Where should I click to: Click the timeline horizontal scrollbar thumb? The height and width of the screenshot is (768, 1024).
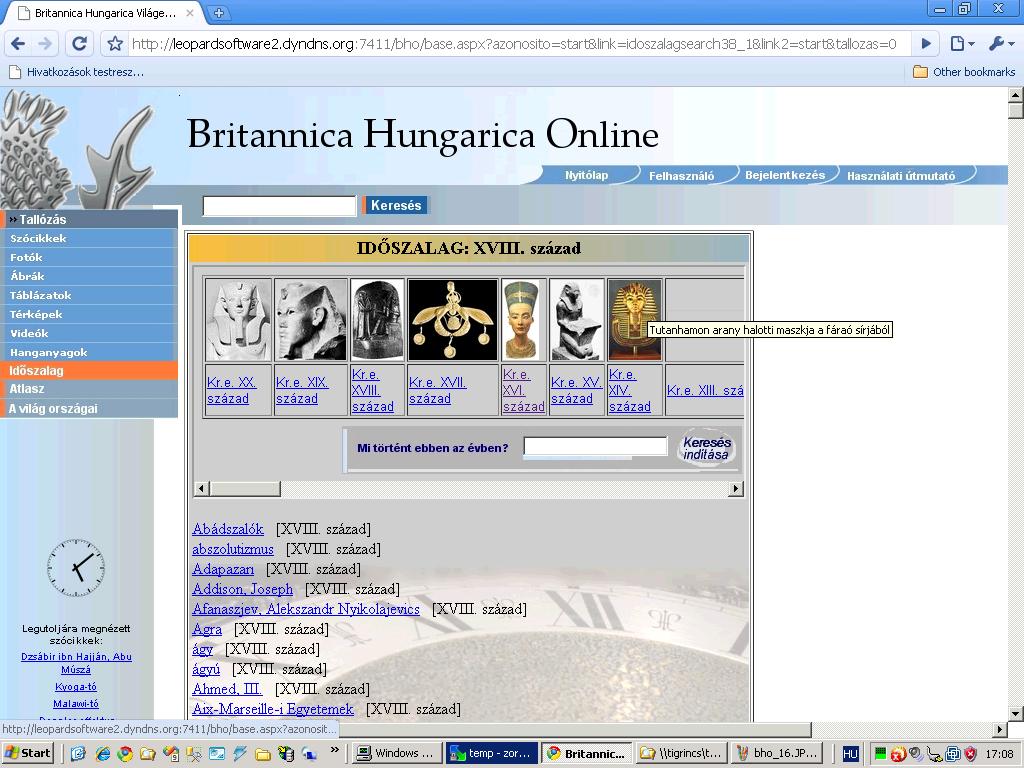[x=245, y=488]
